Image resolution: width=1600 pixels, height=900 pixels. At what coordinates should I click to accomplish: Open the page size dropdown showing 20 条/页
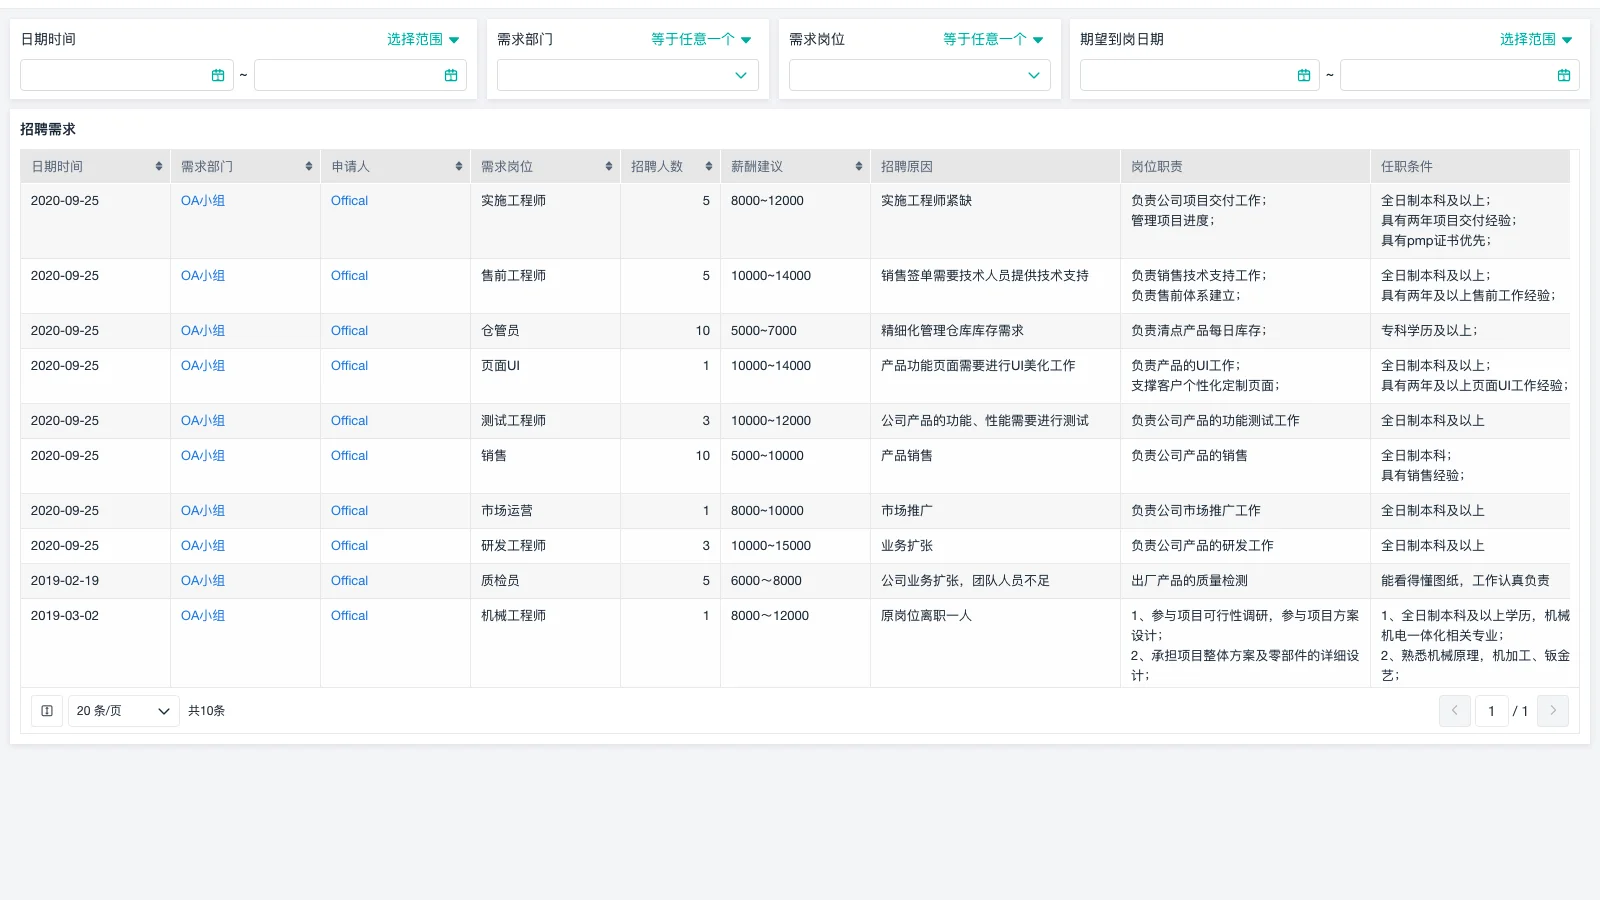coord(122,711)
